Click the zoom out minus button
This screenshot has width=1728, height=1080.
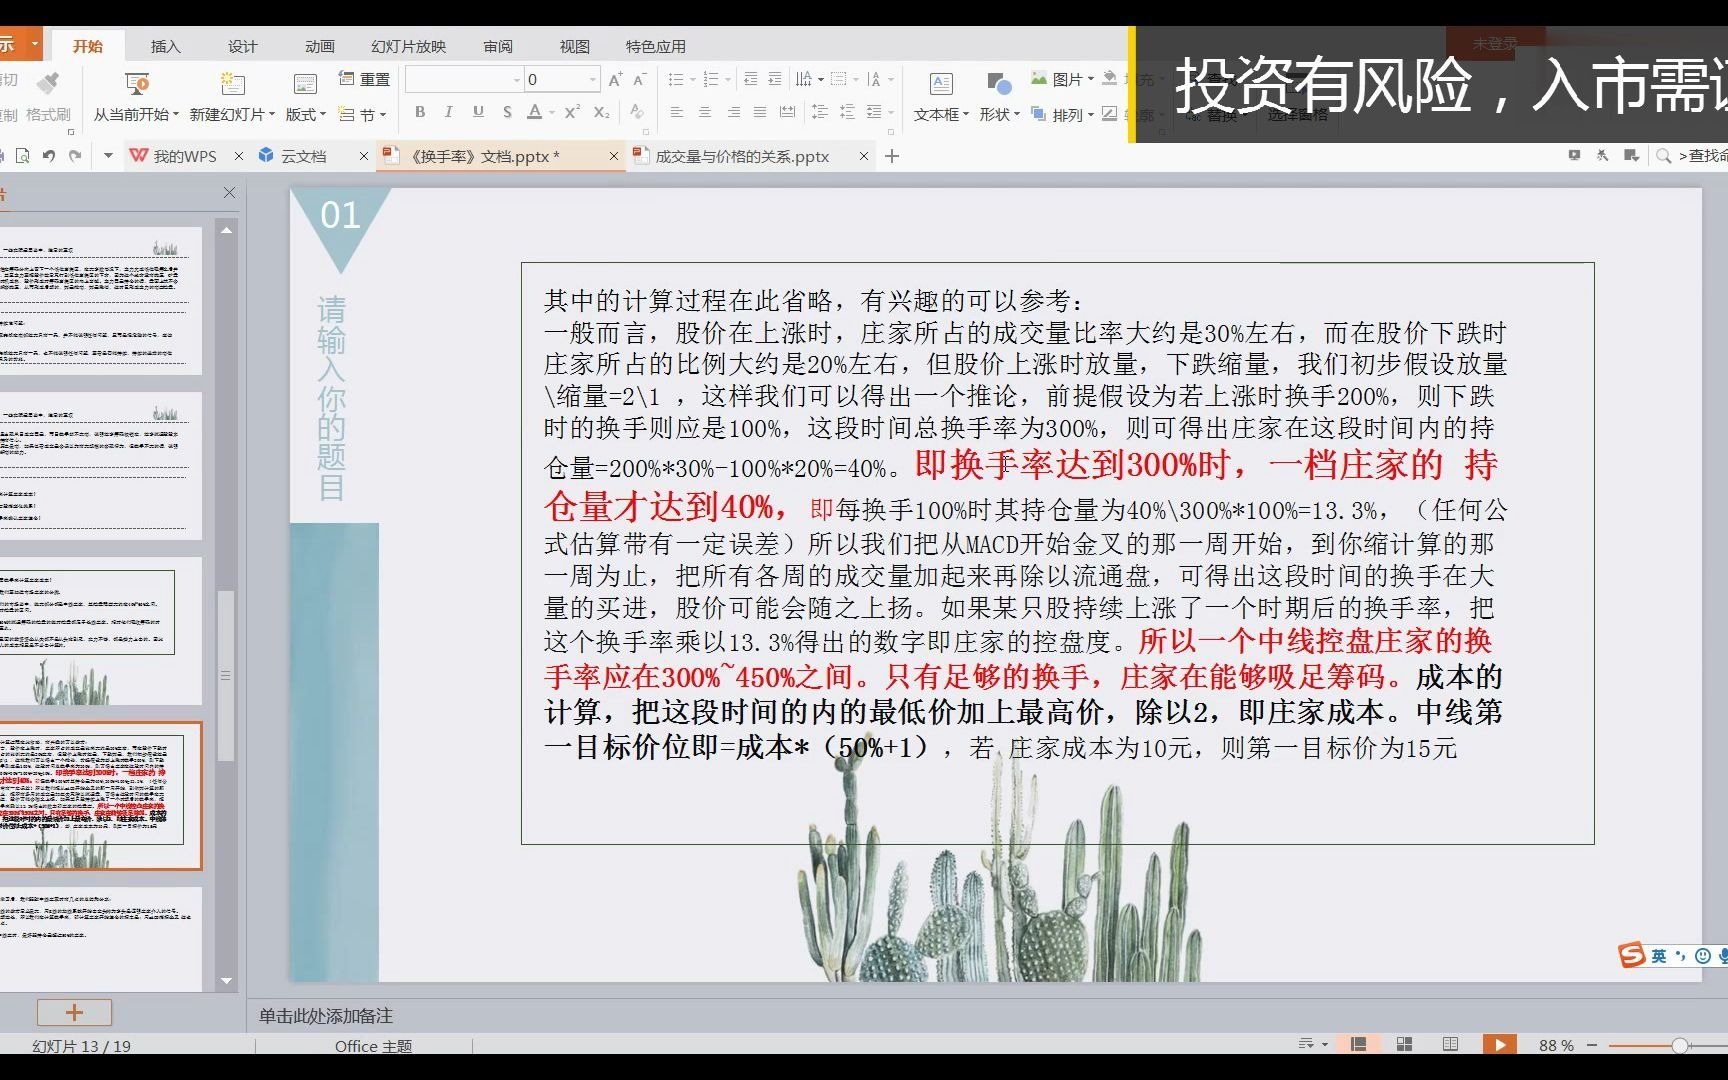click(x=1592, y=1045)
